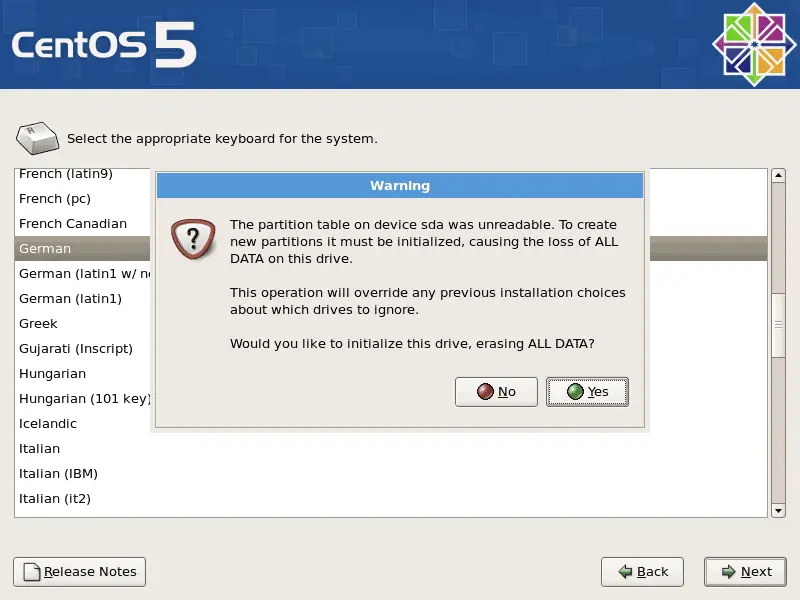Click the Warning dialog title bar
This screenshot has height=600, width=800.
(400, 186)
